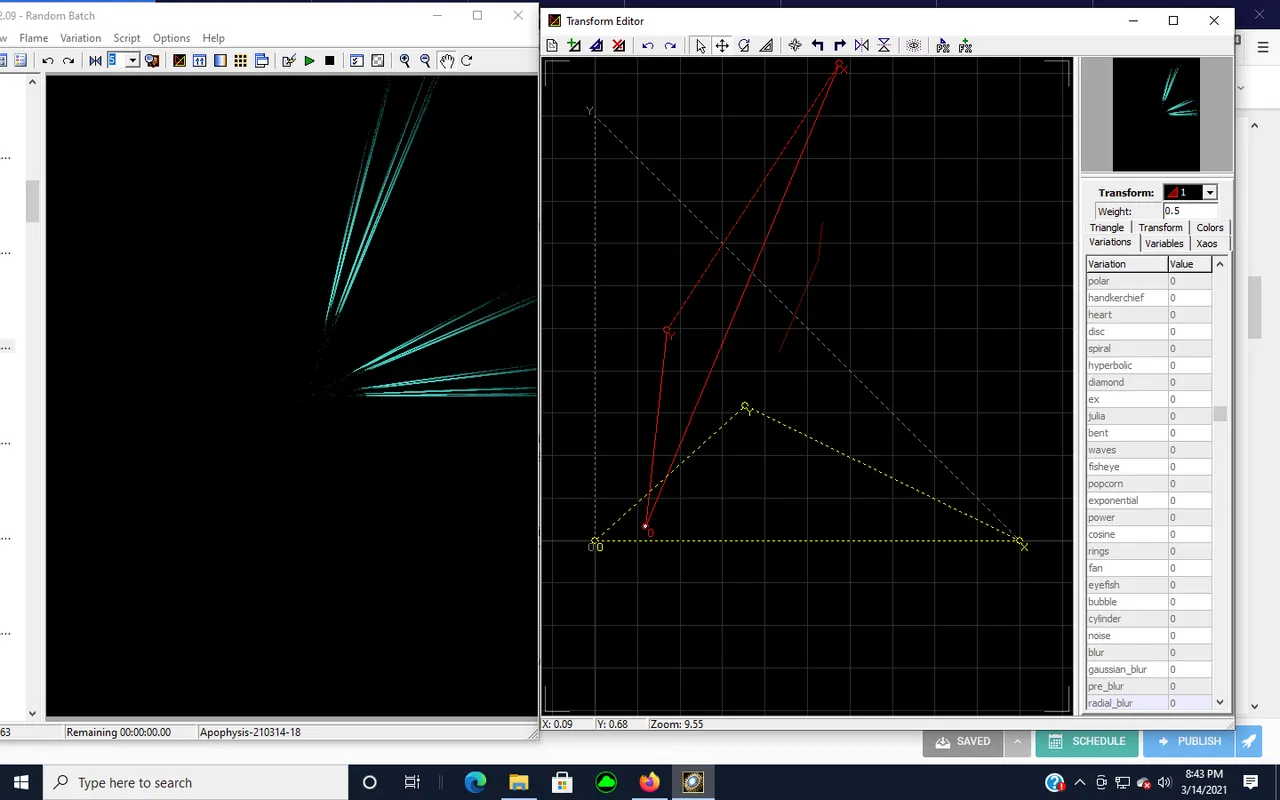Viewport: 1280px width, 800px height.
Task: Click the gaussian_blur variation row
Action: pyautogui.click(x=1149, y=670)
